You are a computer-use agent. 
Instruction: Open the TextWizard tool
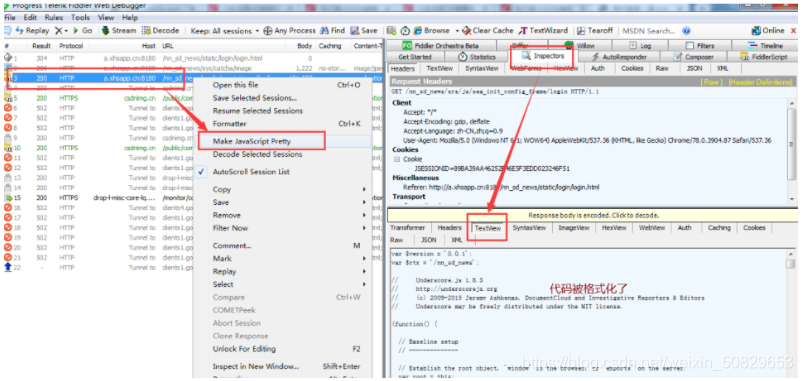click(x=544, y=31)
